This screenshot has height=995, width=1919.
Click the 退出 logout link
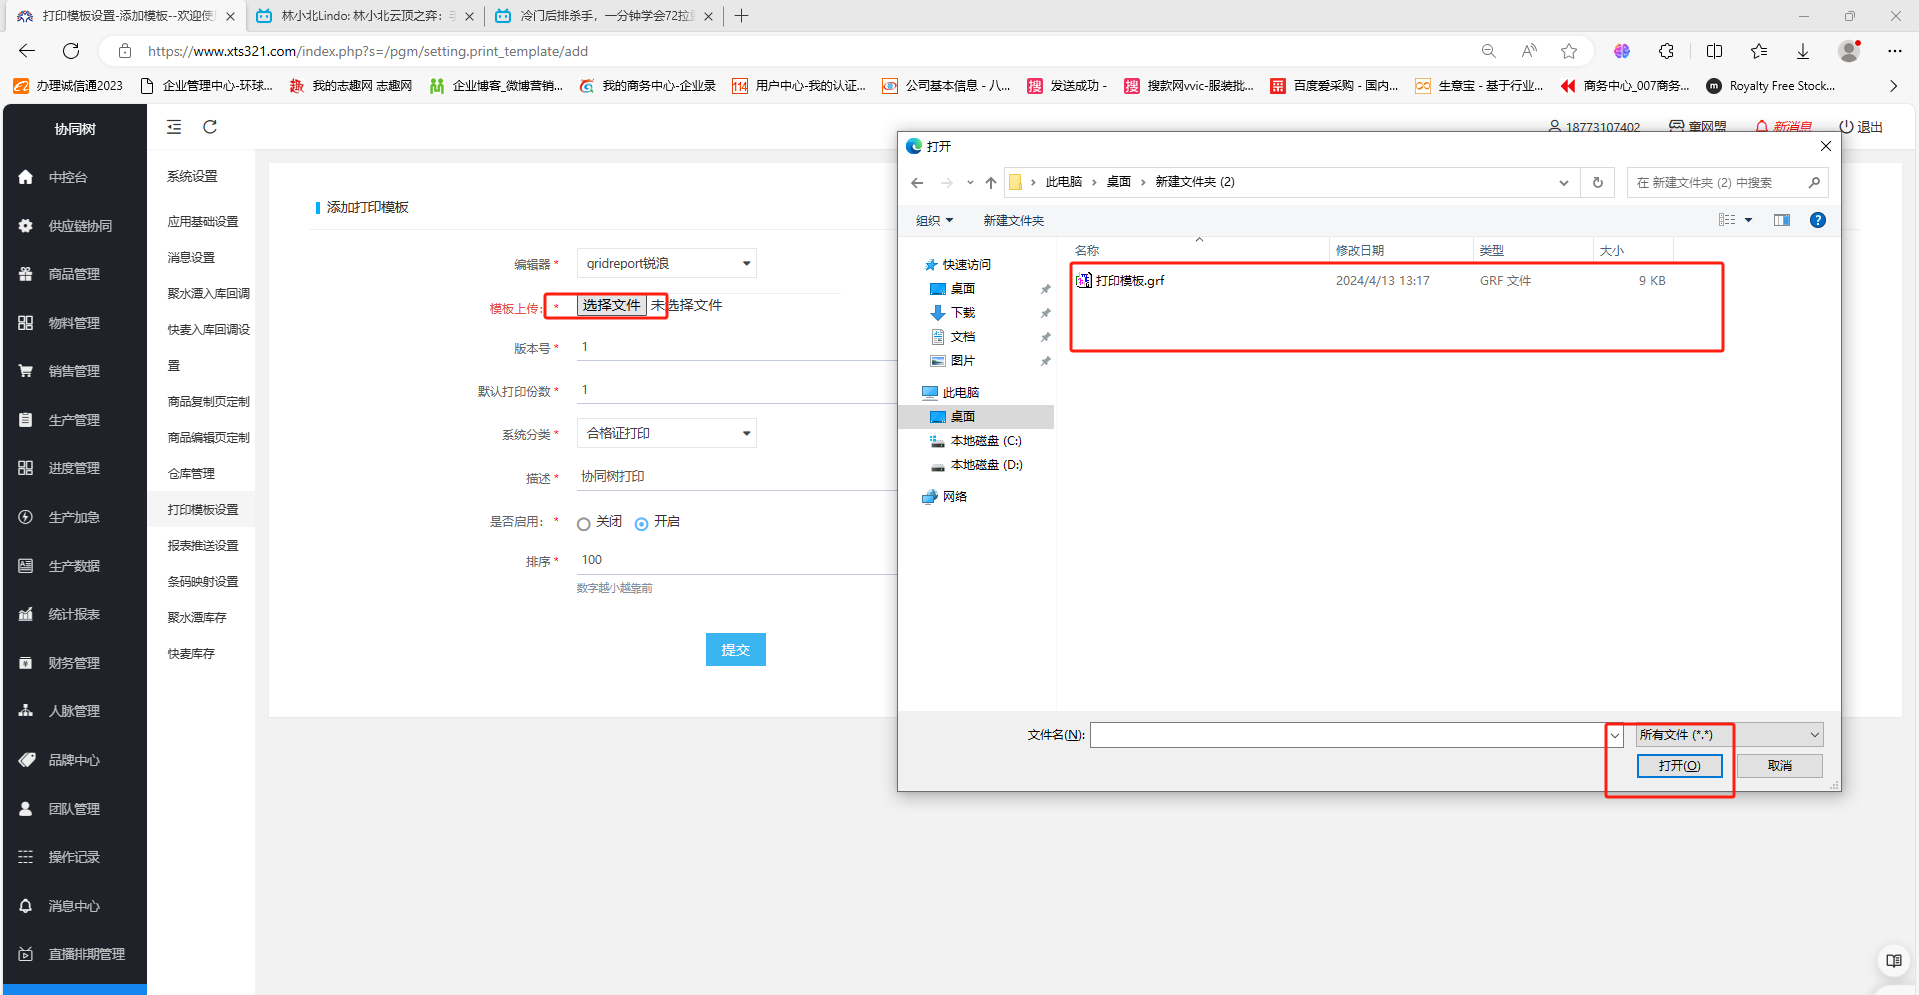click(x=1861, y=127)
